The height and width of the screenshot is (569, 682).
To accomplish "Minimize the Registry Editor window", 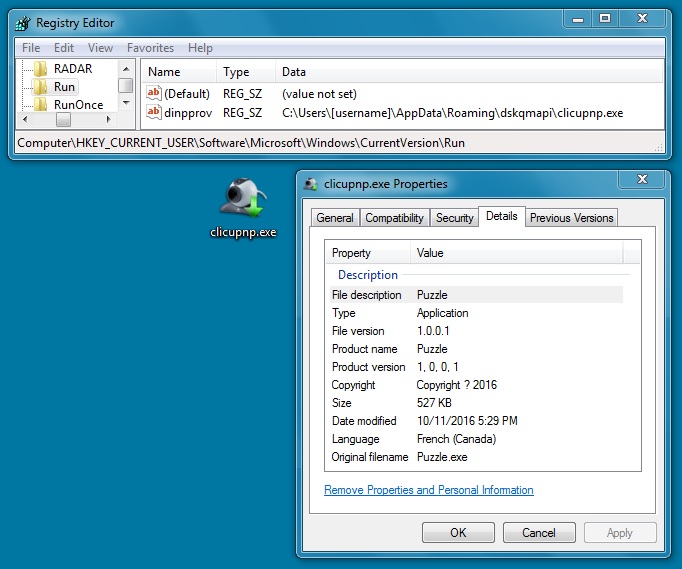I will 578,19.
